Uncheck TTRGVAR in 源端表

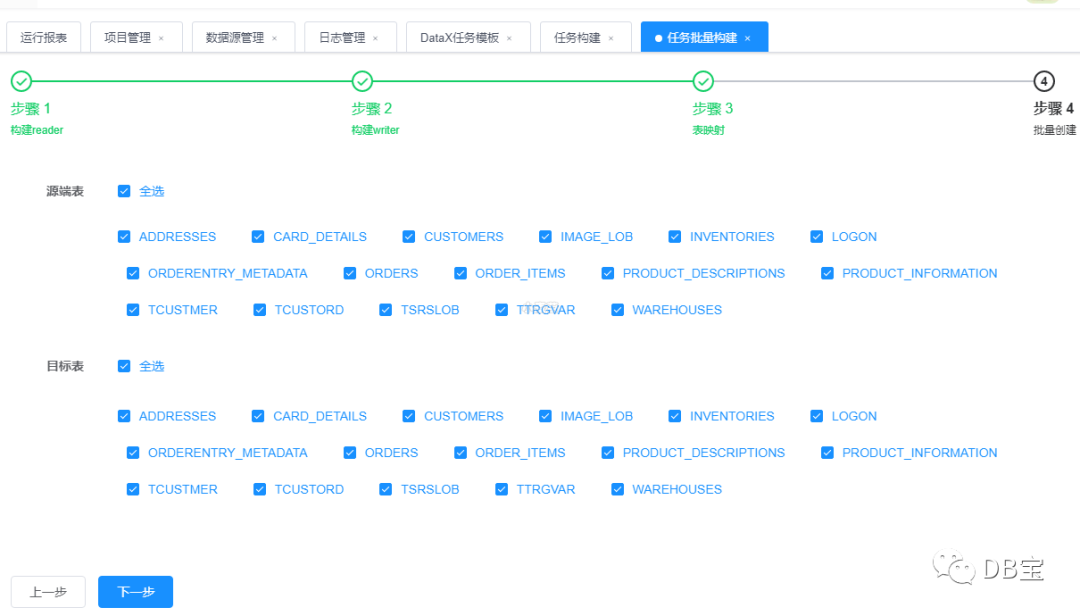501,309
